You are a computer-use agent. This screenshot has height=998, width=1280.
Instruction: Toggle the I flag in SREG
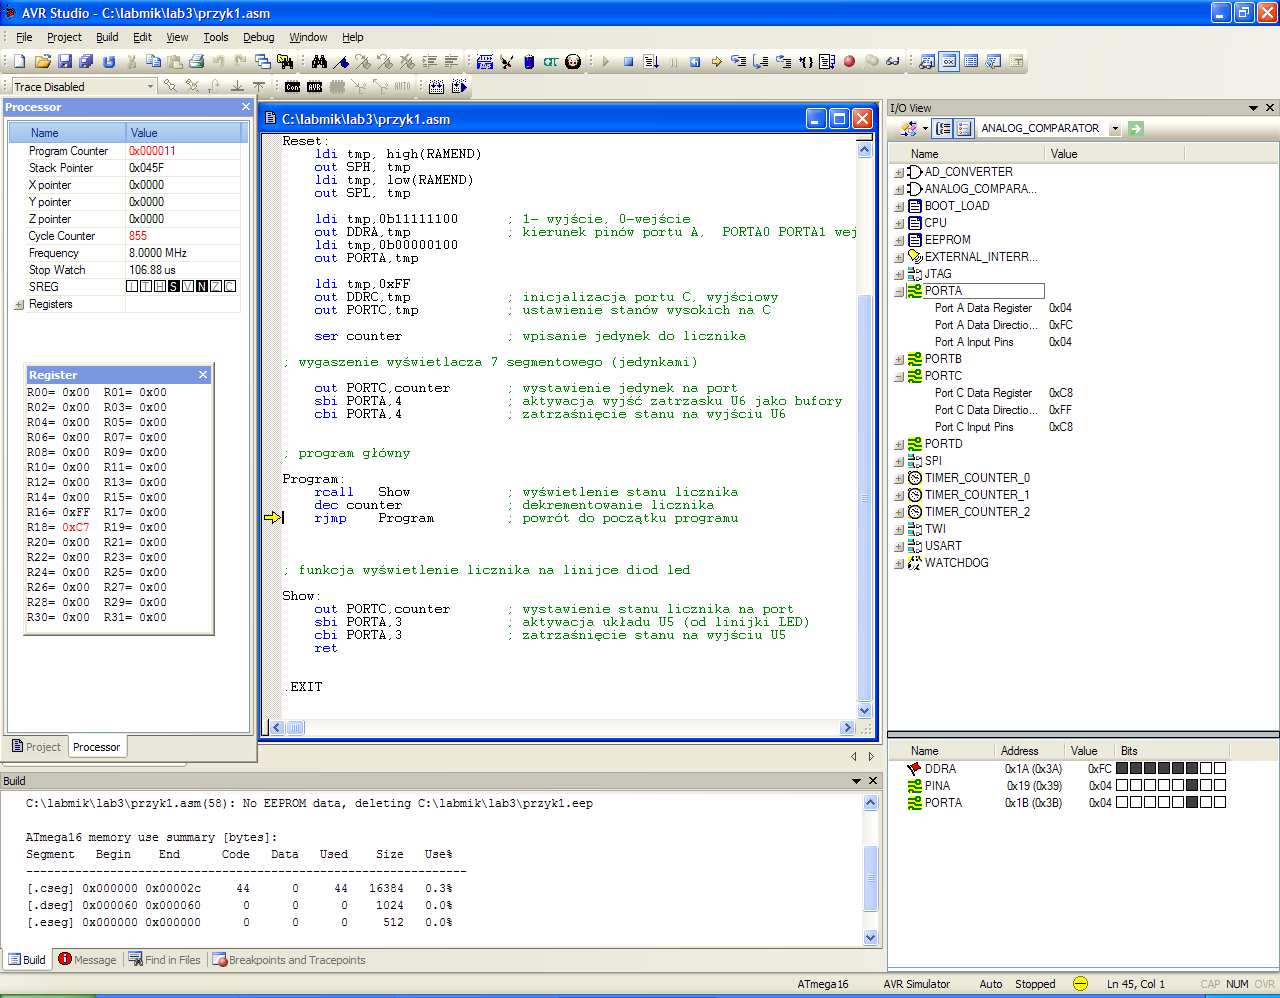point(132,286)
